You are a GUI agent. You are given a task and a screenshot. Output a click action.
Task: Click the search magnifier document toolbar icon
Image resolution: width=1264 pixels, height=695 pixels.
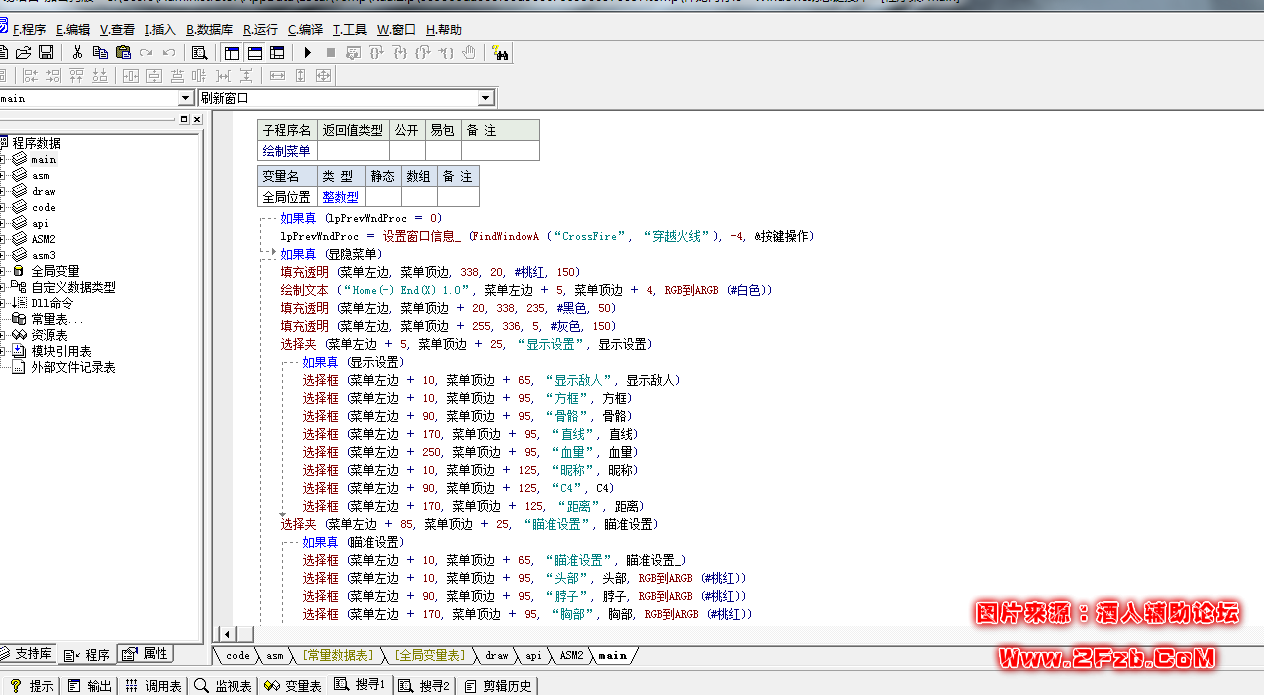point(199,53)
